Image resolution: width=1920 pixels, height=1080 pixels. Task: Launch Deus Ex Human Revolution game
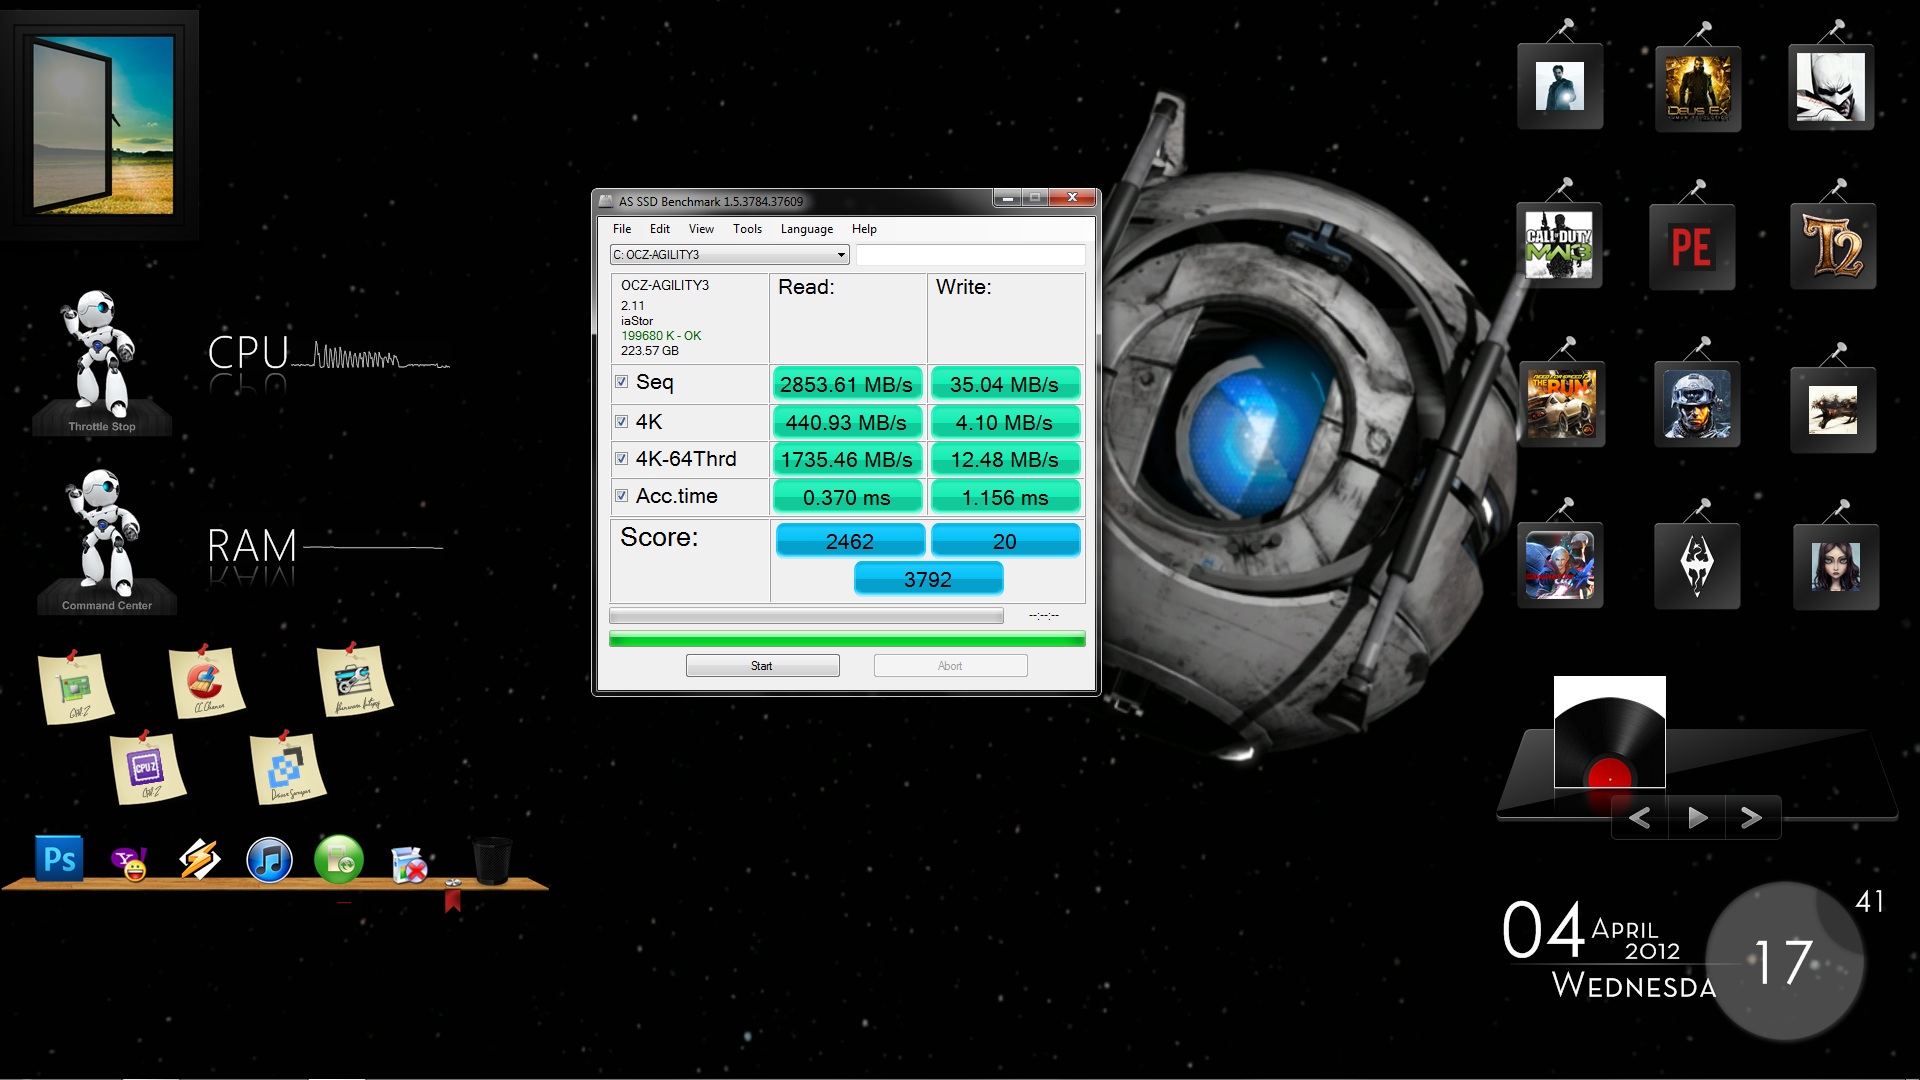tap(1697, 88)
